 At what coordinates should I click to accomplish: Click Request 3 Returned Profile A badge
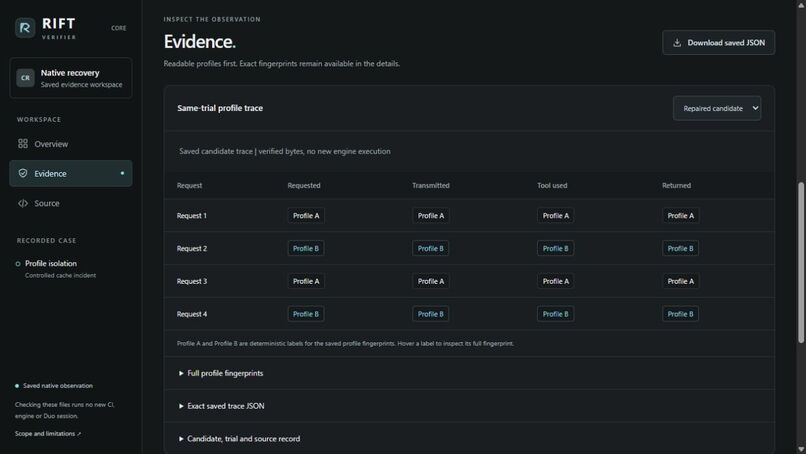(681, 281)
